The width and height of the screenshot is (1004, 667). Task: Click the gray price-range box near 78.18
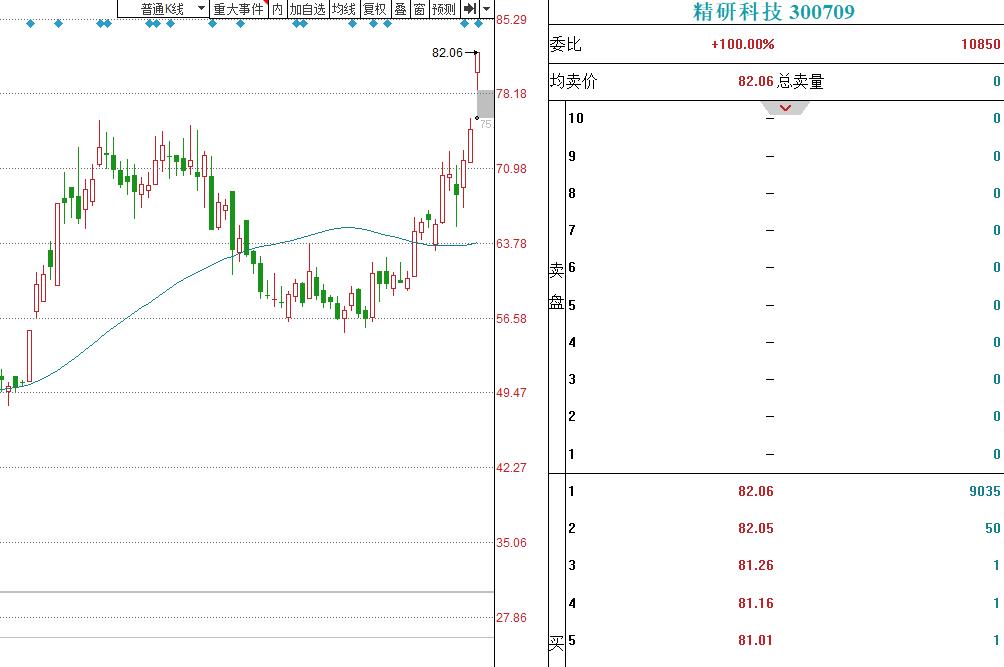click(485, 104)
